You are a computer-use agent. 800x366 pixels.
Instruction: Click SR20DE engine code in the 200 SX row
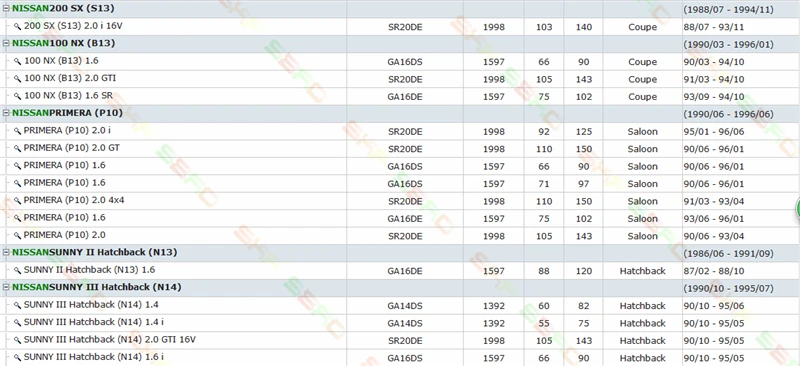405,27
